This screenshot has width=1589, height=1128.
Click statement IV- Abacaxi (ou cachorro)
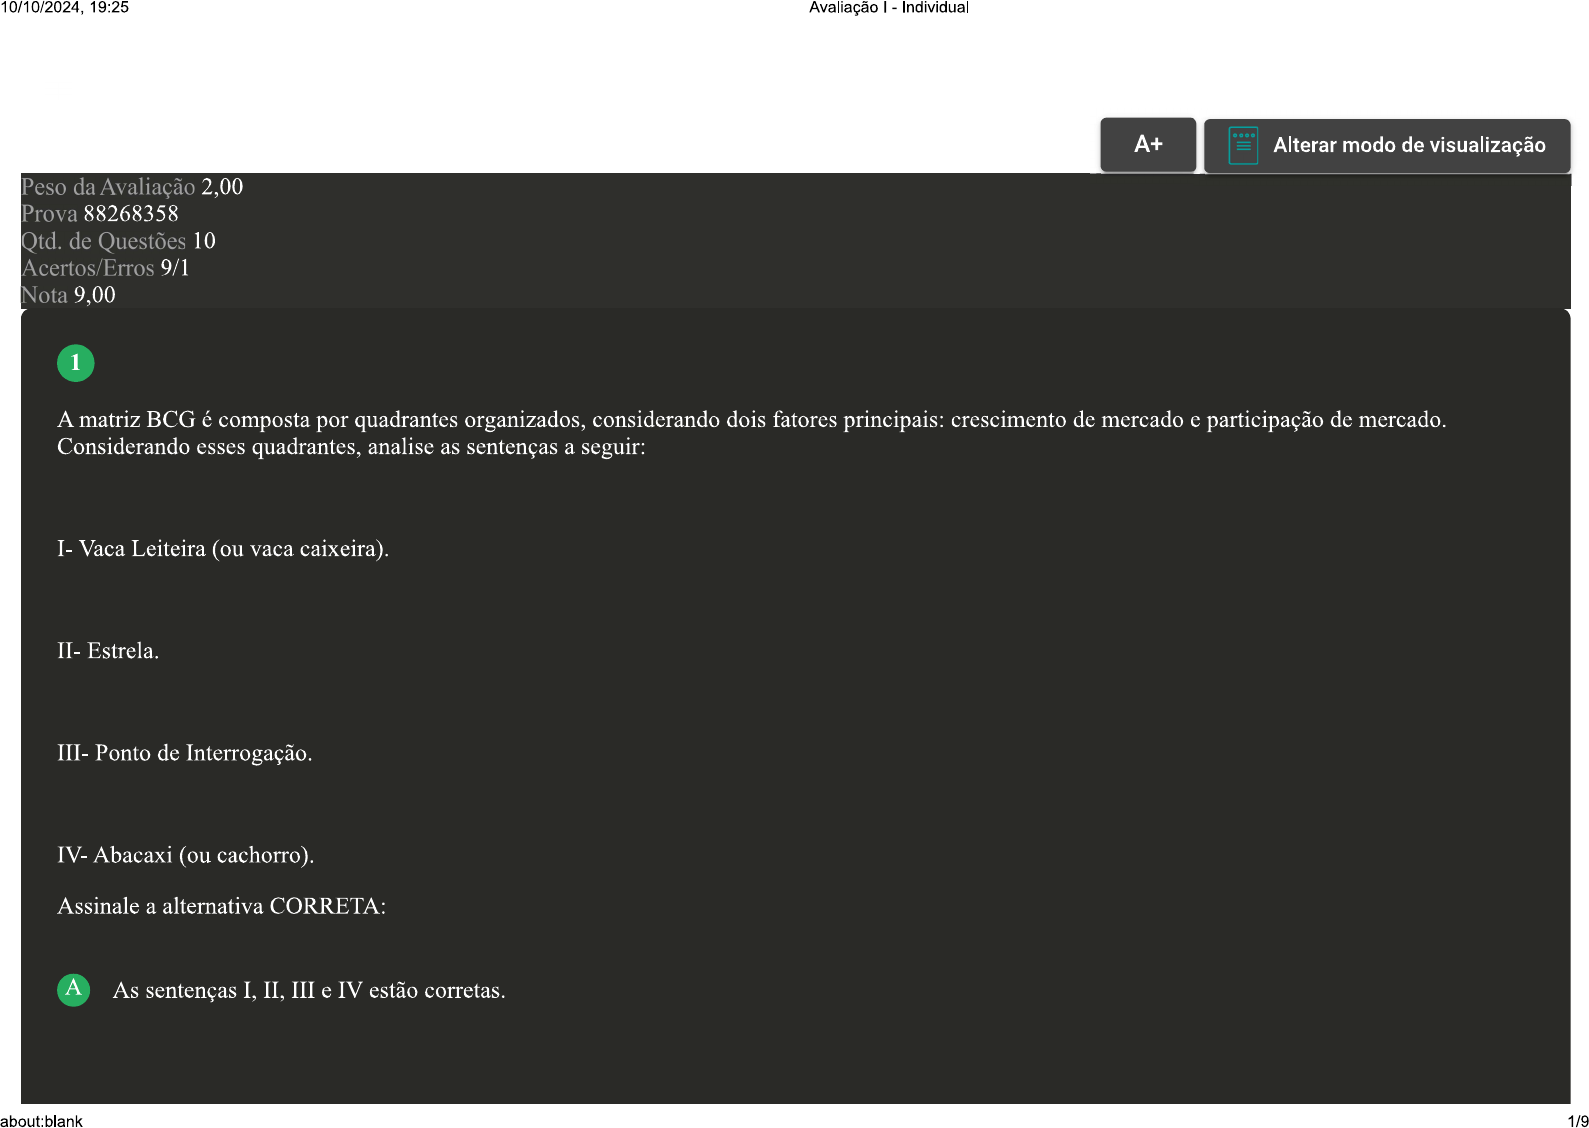[186, 855]
